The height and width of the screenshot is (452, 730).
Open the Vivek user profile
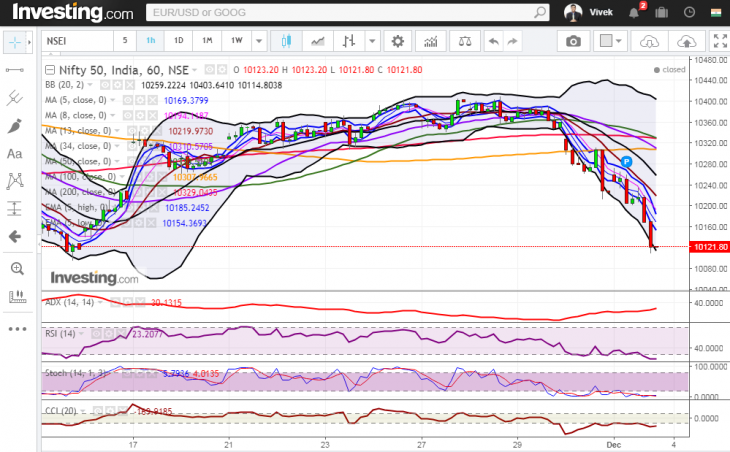coord(588,12)
